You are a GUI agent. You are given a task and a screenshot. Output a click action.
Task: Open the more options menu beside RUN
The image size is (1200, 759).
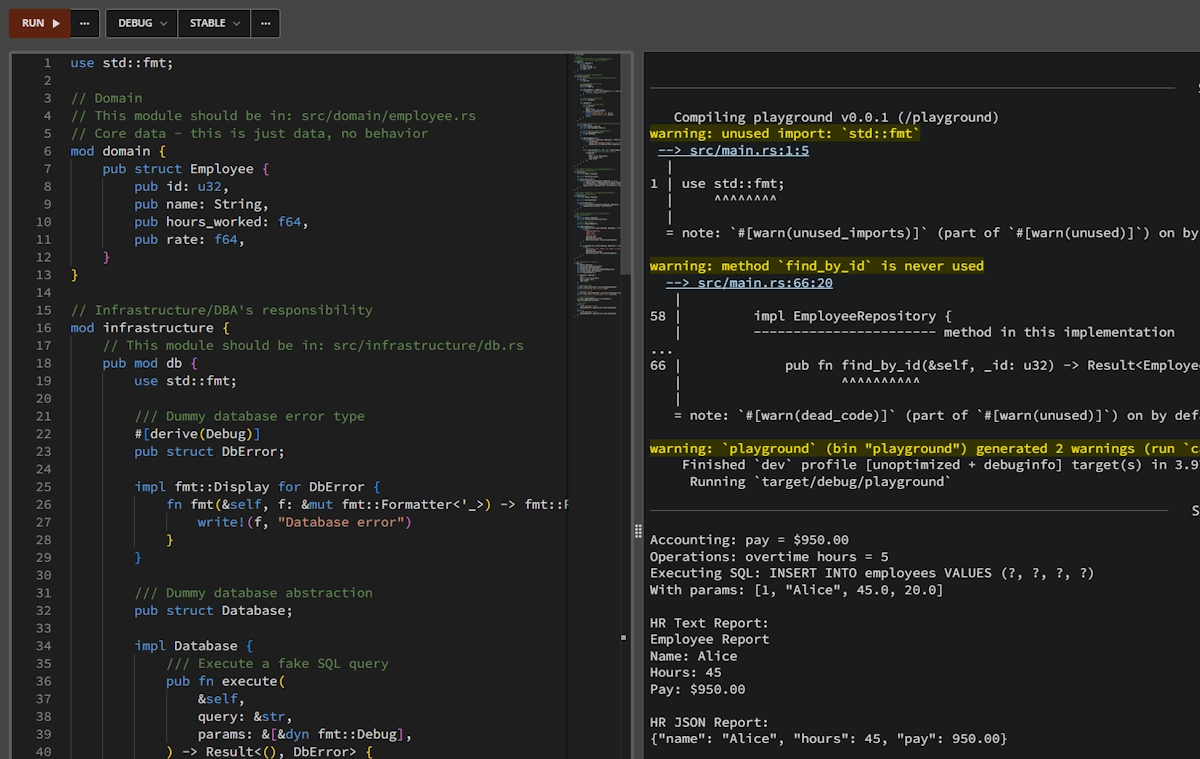point(85,23)
